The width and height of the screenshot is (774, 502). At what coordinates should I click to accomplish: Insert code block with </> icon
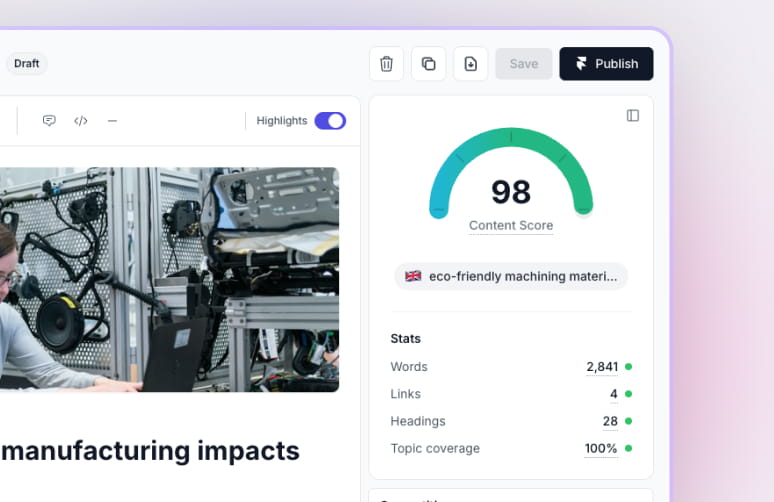coord(81,120)
